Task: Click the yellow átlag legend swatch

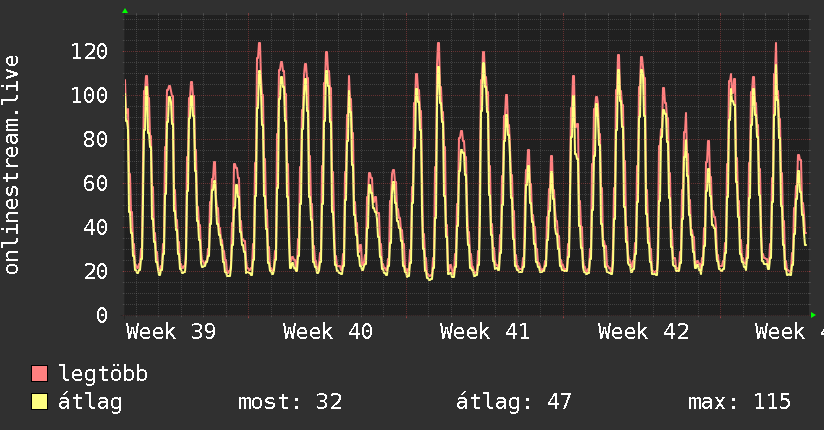Action: click(x=39, y=402)
